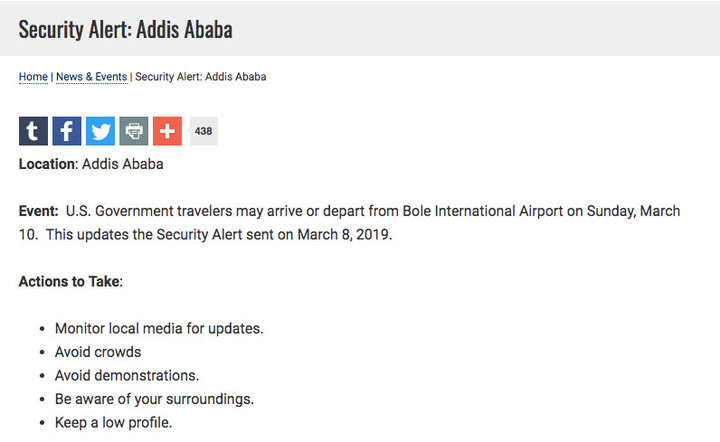
Task: Click 'Be aware of your surroundings' bullet
Action: pyautogui.click(x=154, y=399)
